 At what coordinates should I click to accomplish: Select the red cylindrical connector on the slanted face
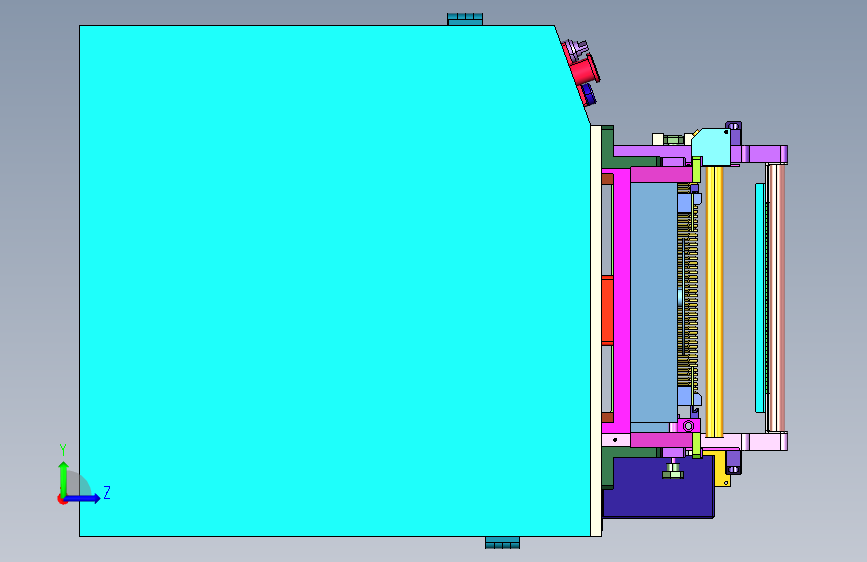584,71
